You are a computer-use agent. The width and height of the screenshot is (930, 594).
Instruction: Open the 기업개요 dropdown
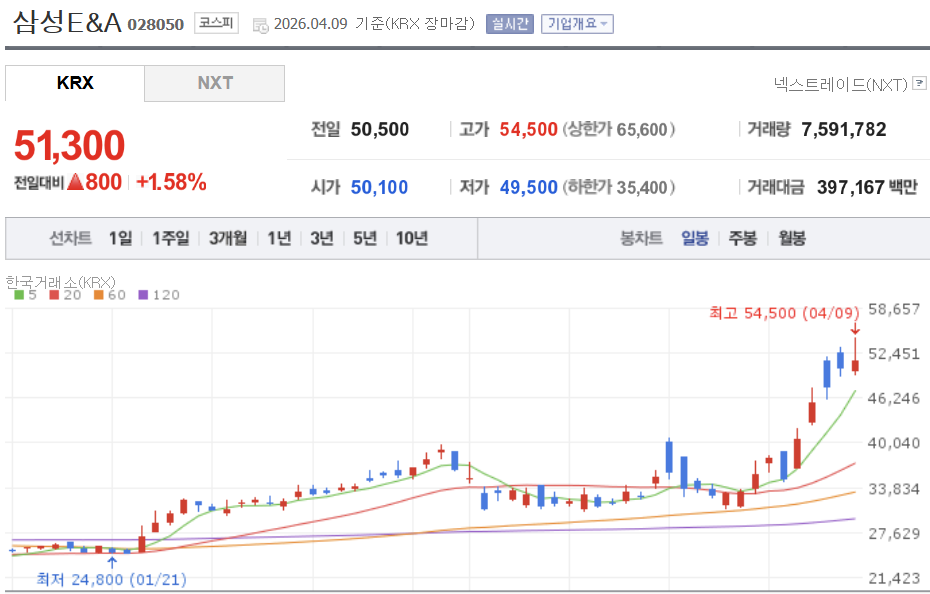click(x=577, y=24)
